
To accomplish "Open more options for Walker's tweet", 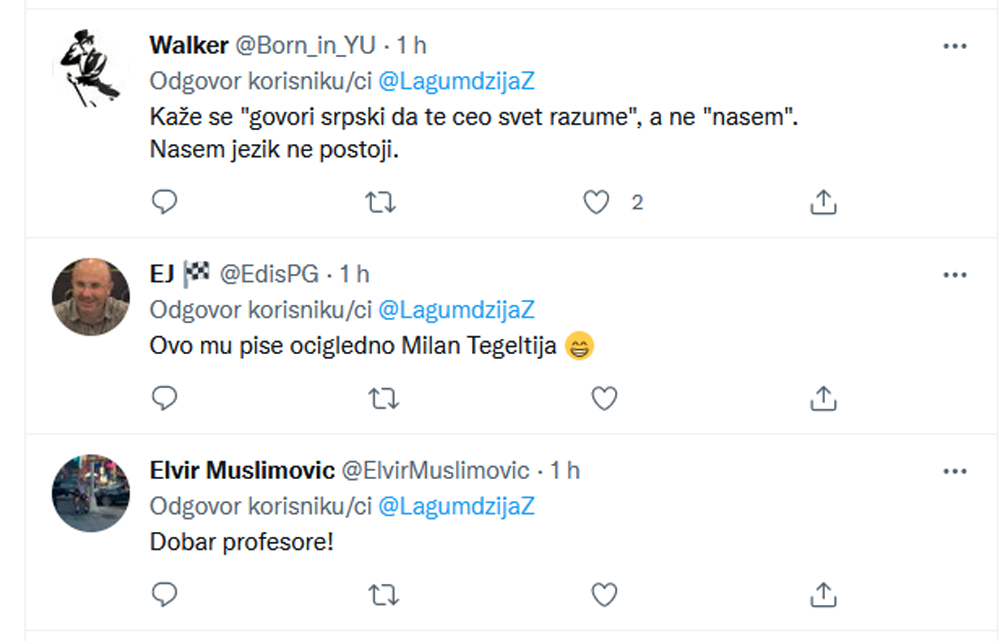I will pos(955,46).
